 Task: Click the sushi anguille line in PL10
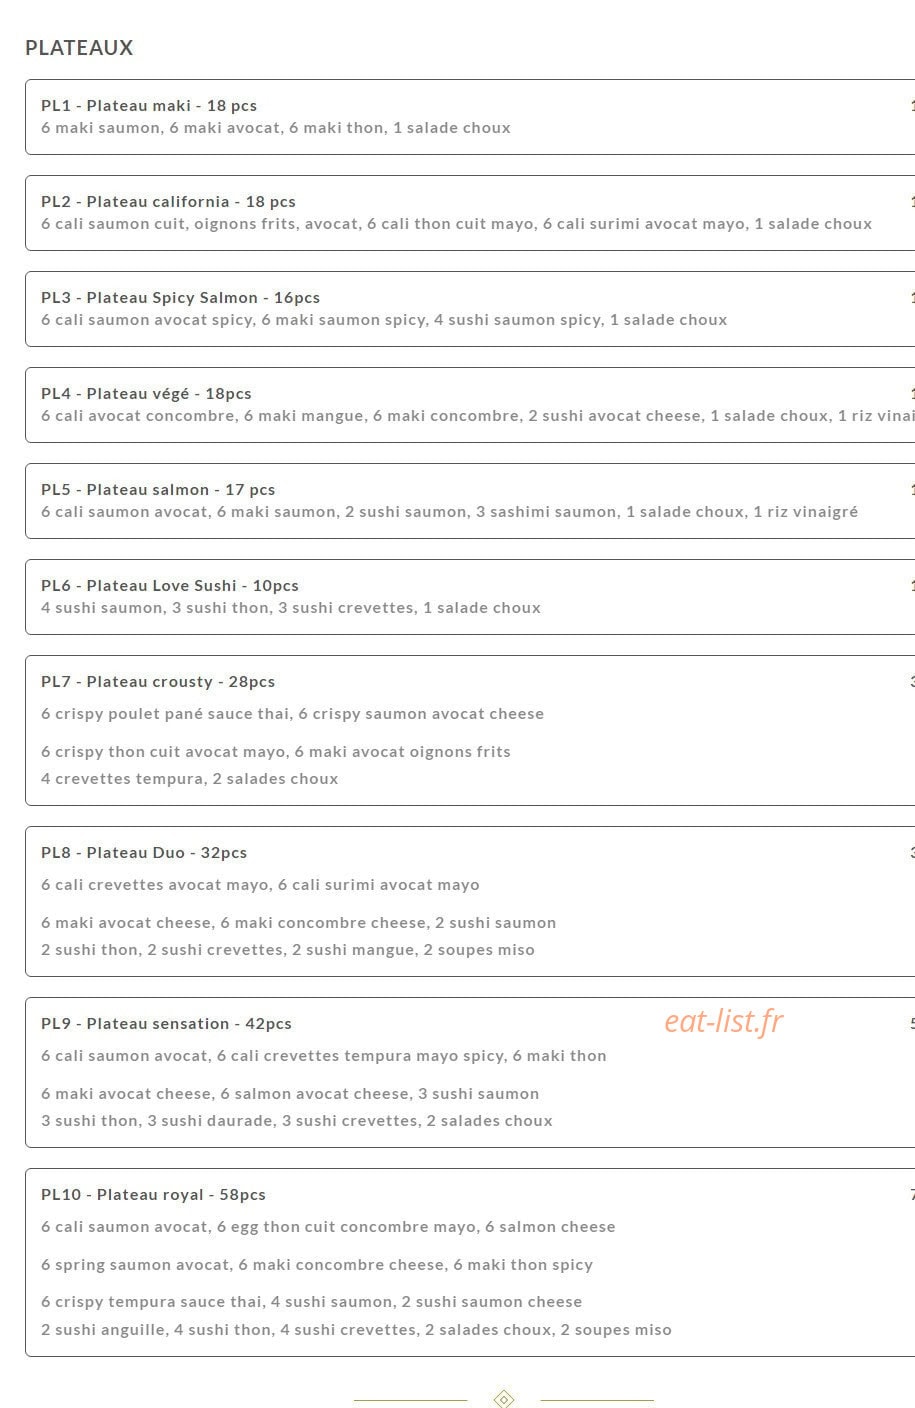click(x=356, y=1330)
